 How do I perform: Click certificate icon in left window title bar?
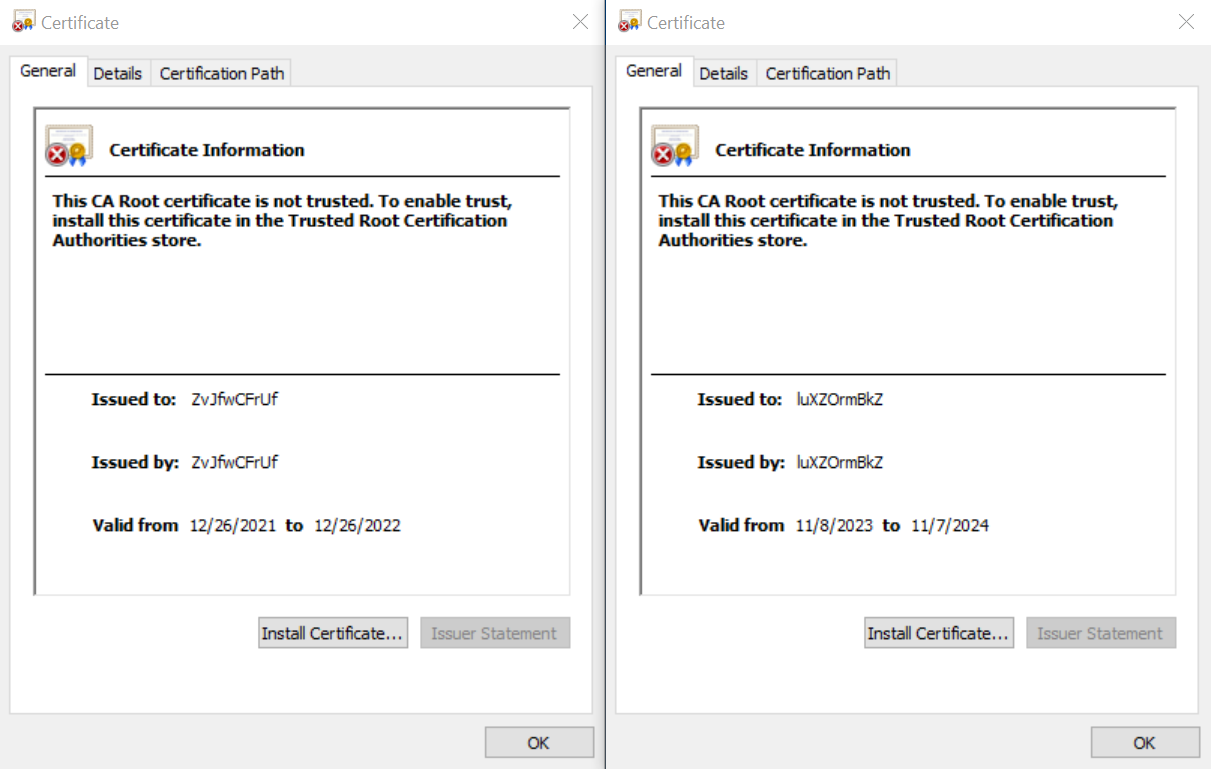pos(24,21)
